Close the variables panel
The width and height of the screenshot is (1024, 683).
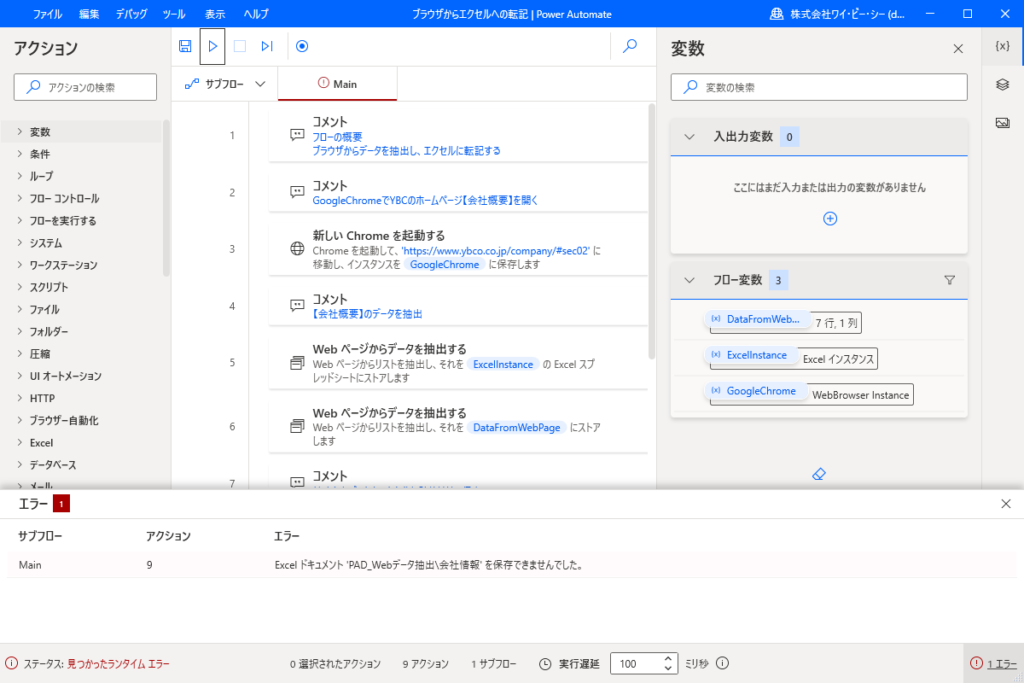(x=958, y=49)
